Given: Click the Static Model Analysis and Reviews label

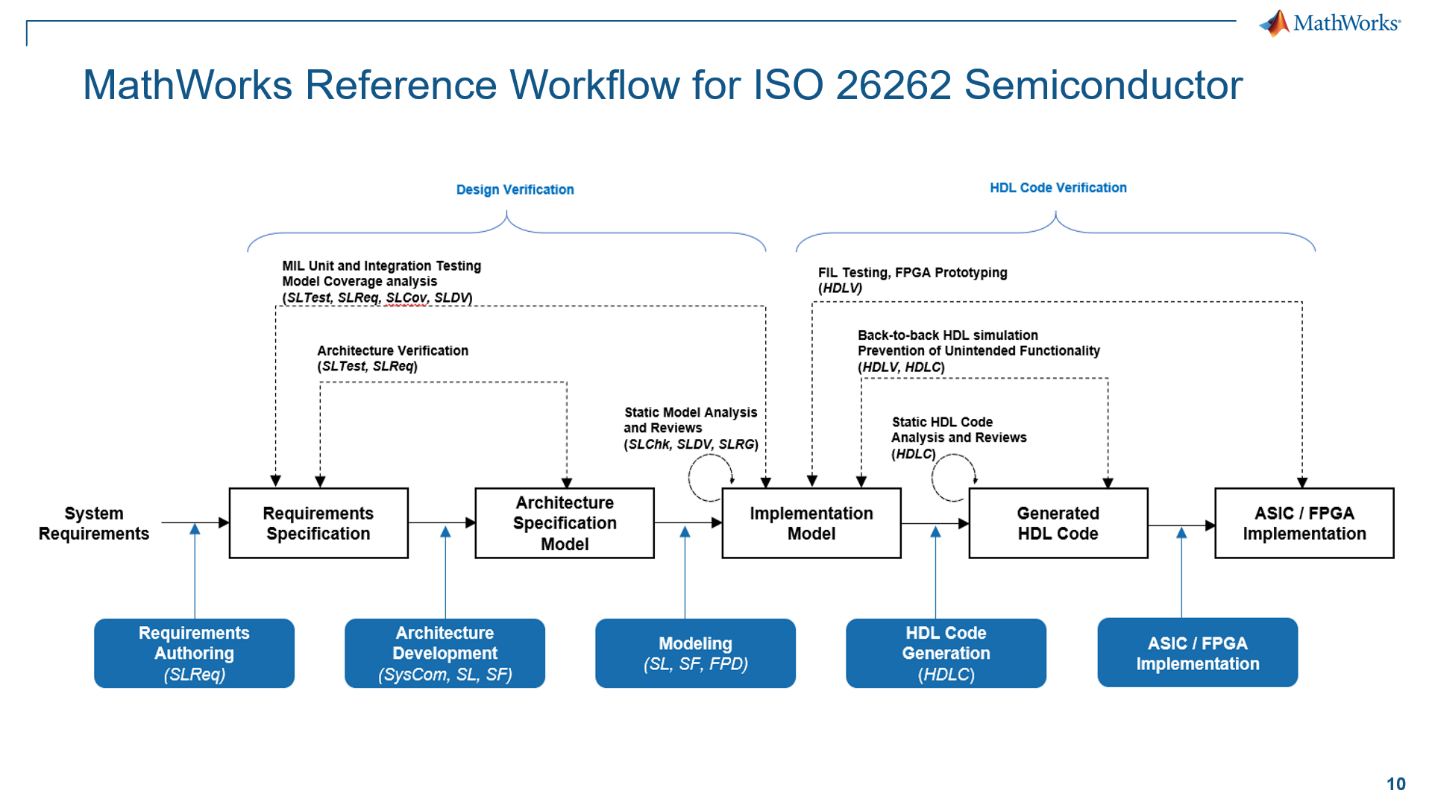Looking at the screenshot, I should point(690,427).
